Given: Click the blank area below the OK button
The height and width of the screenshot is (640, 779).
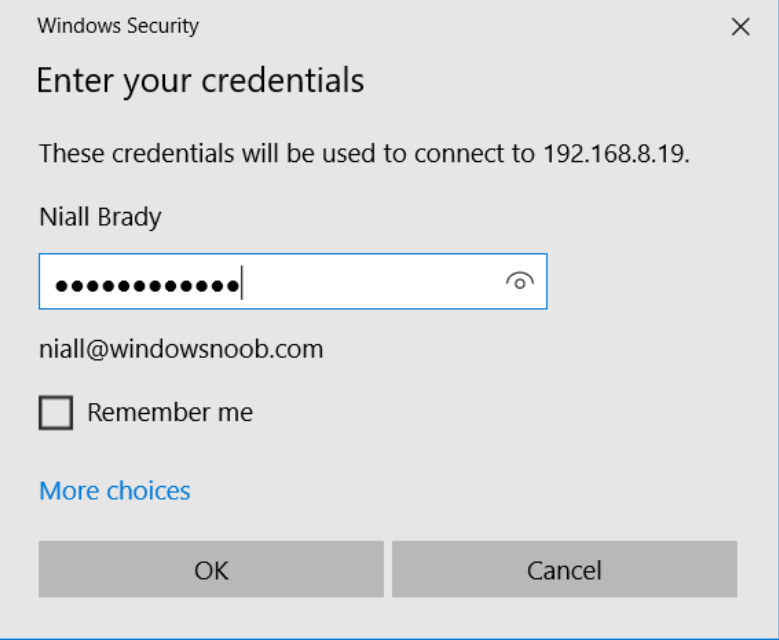Looking at the screenshot, I should tap(211, 617).
